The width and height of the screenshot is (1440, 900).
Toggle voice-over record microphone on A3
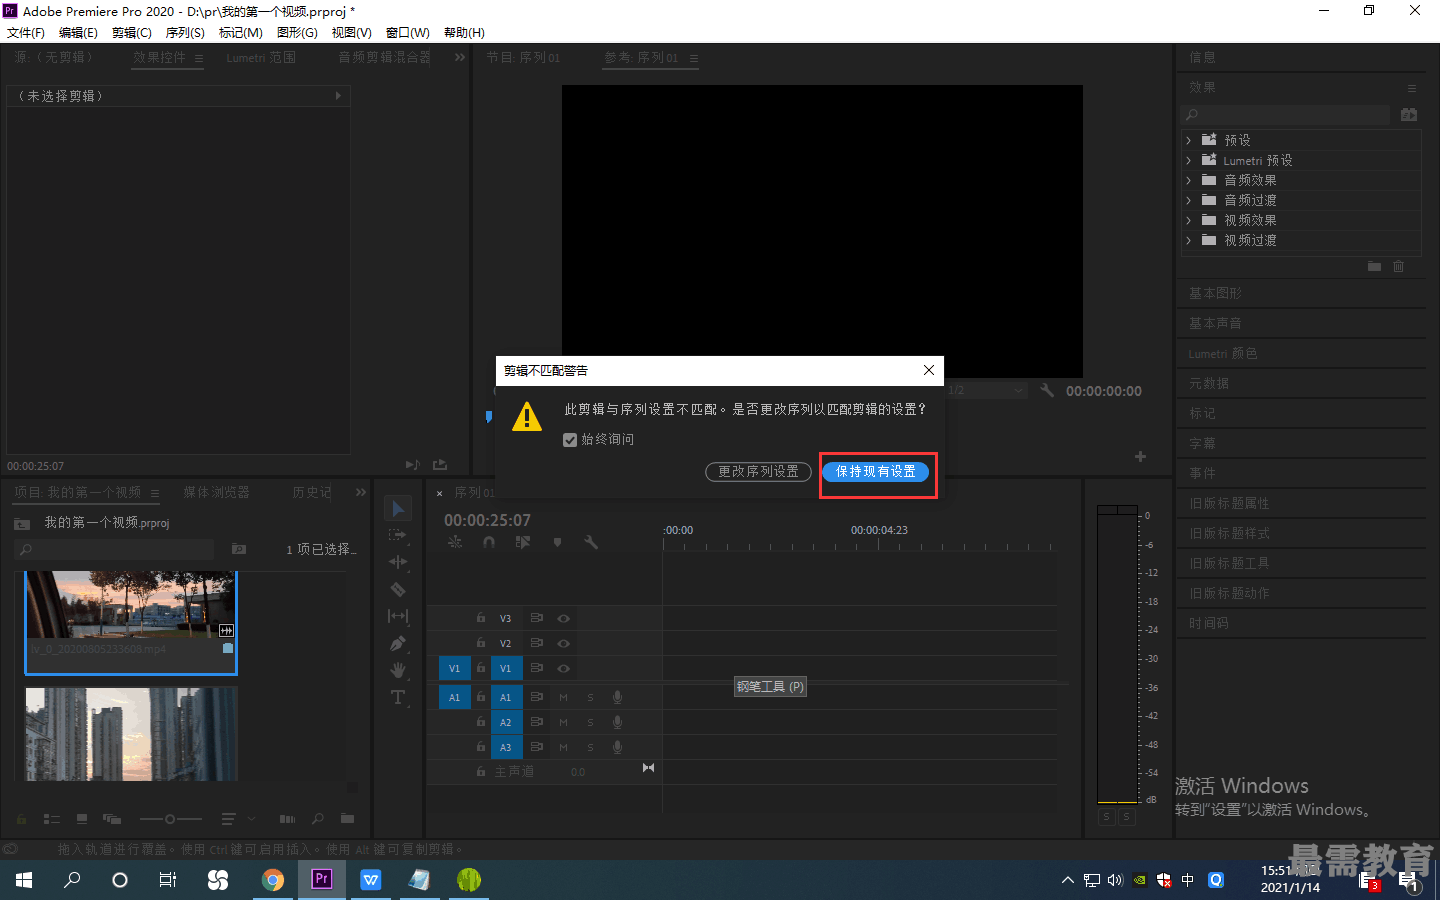(617, 747)
